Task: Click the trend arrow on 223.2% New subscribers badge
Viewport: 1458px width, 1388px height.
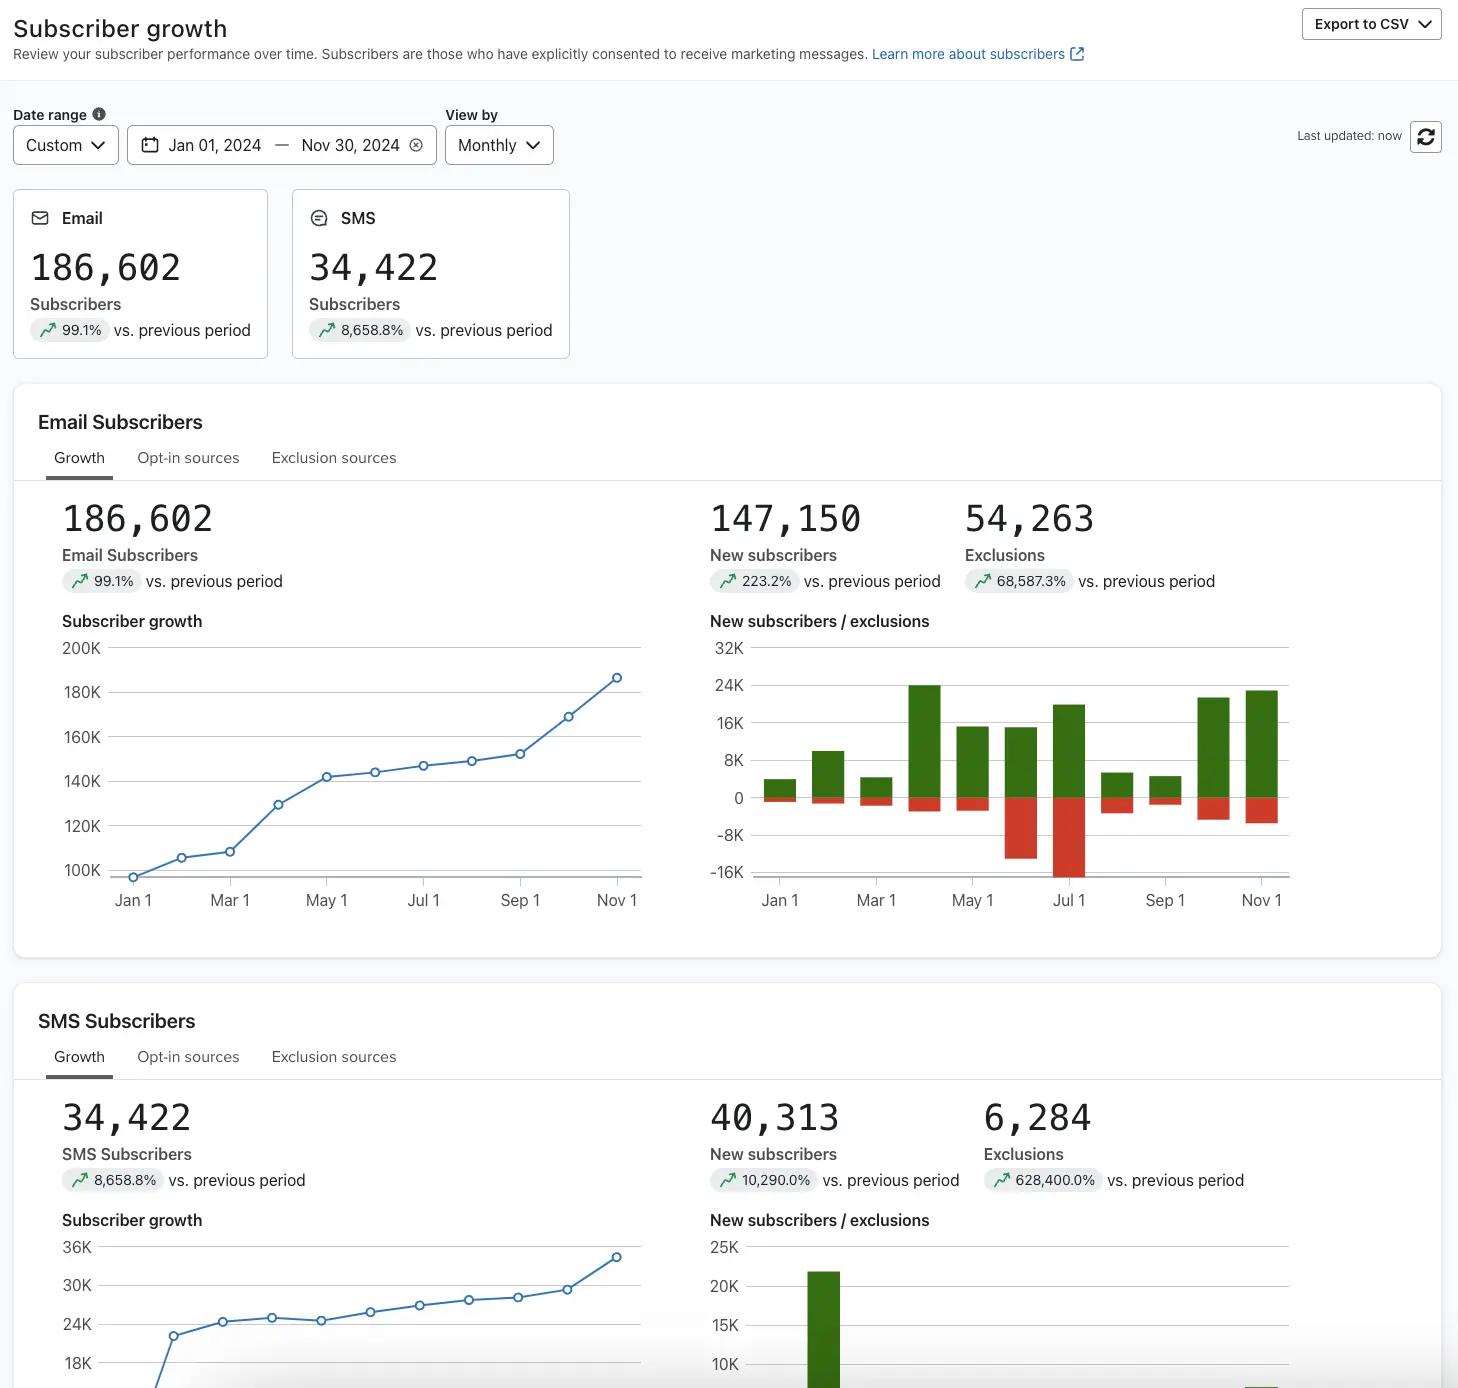Action: (x=727, y=581)
